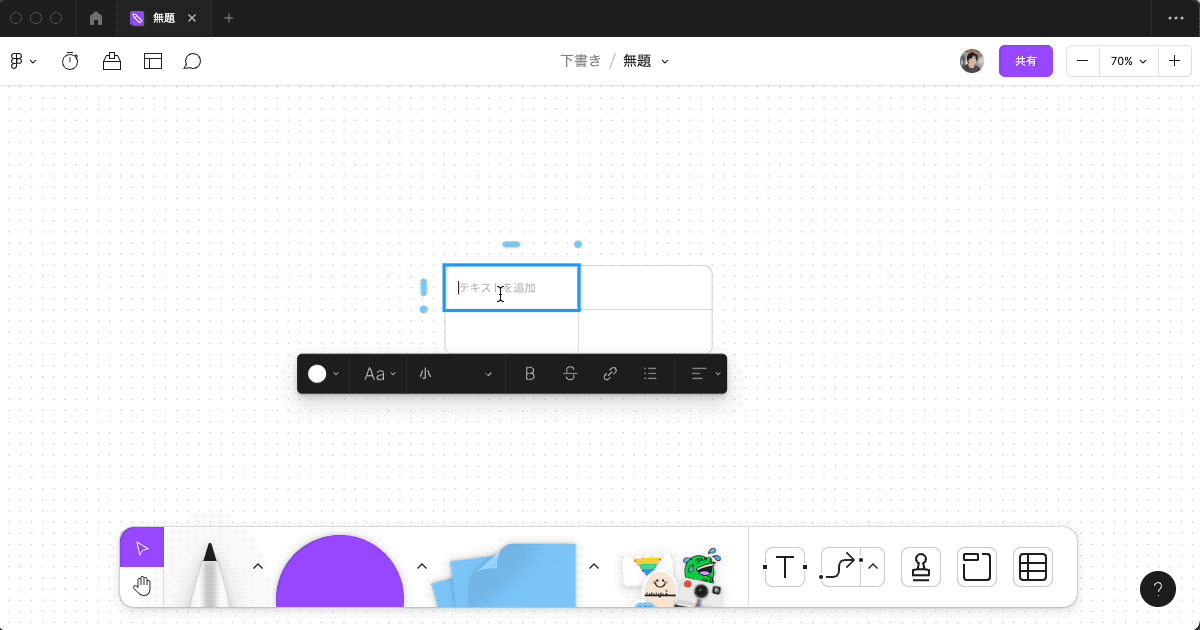The width and height of the screenshot is (1200, 630).
Task: Open the voting session icon
Action: [x=112, y=61]
